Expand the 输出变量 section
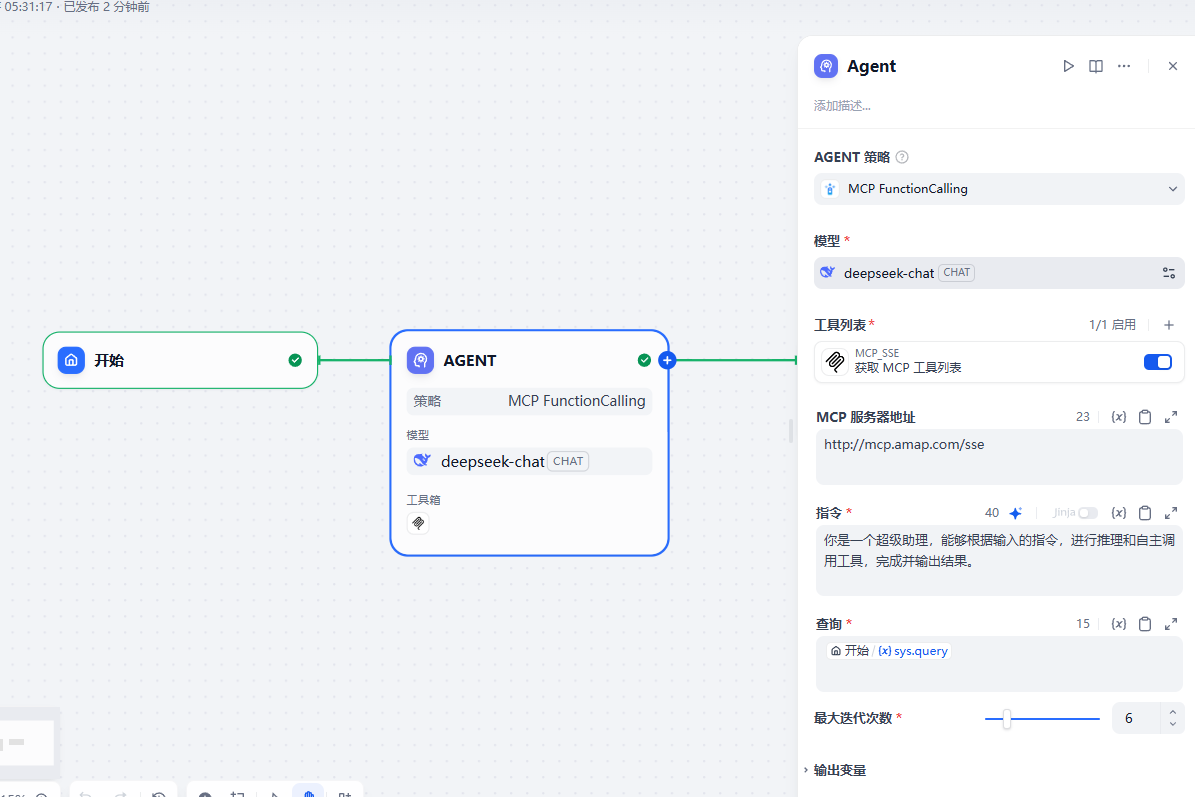 840,770
